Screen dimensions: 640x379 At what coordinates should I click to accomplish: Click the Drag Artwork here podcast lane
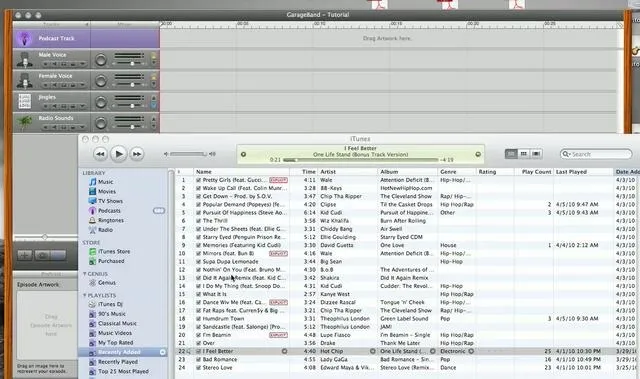[387, 38]
